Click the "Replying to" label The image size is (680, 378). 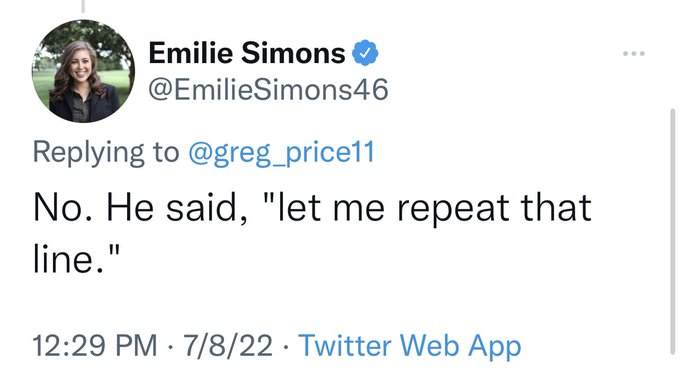click(x=106, y=153)
